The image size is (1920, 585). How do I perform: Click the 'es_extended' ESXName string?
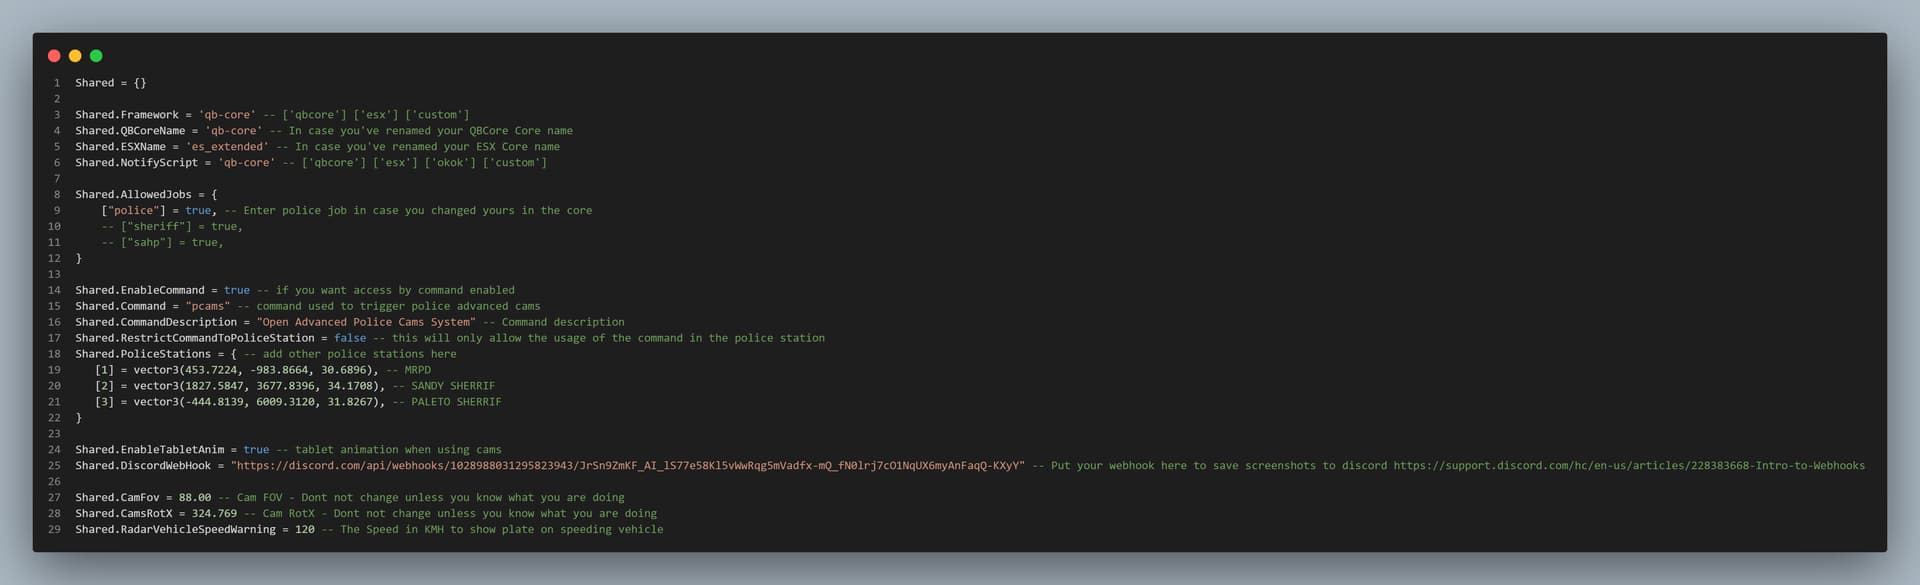pos(227,147)
